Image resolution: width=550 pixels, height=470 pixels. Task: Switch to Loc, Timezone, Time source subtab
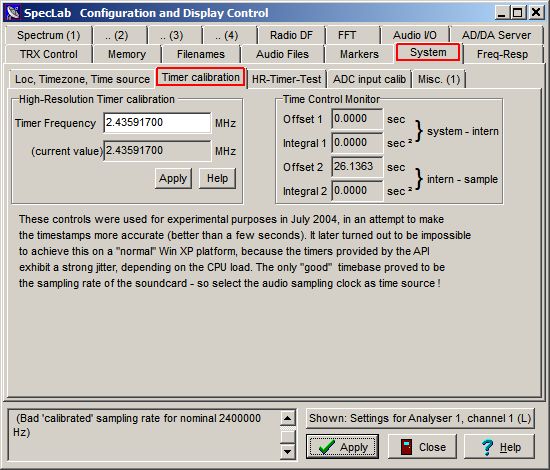point(82,79)
